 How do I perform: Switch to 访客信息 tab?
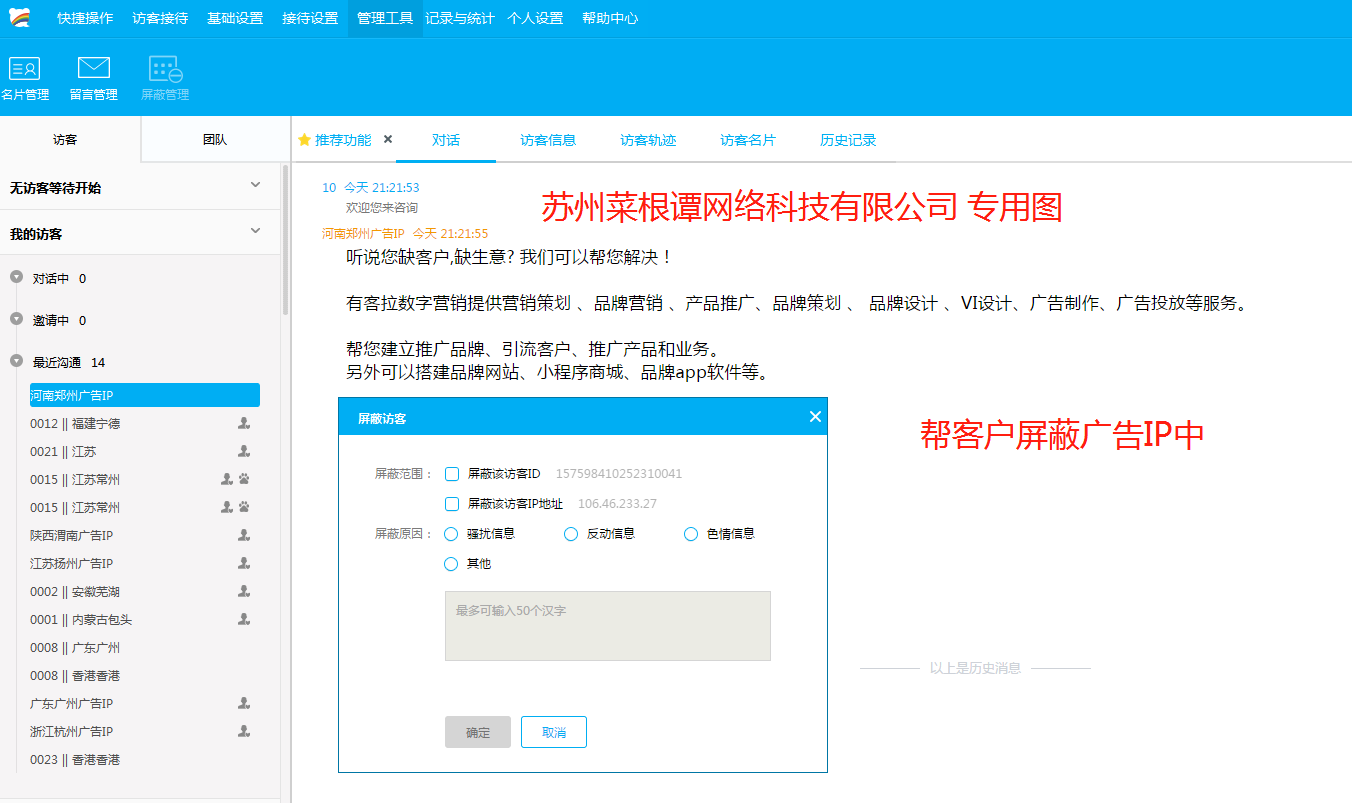click(x=548, y=140)
